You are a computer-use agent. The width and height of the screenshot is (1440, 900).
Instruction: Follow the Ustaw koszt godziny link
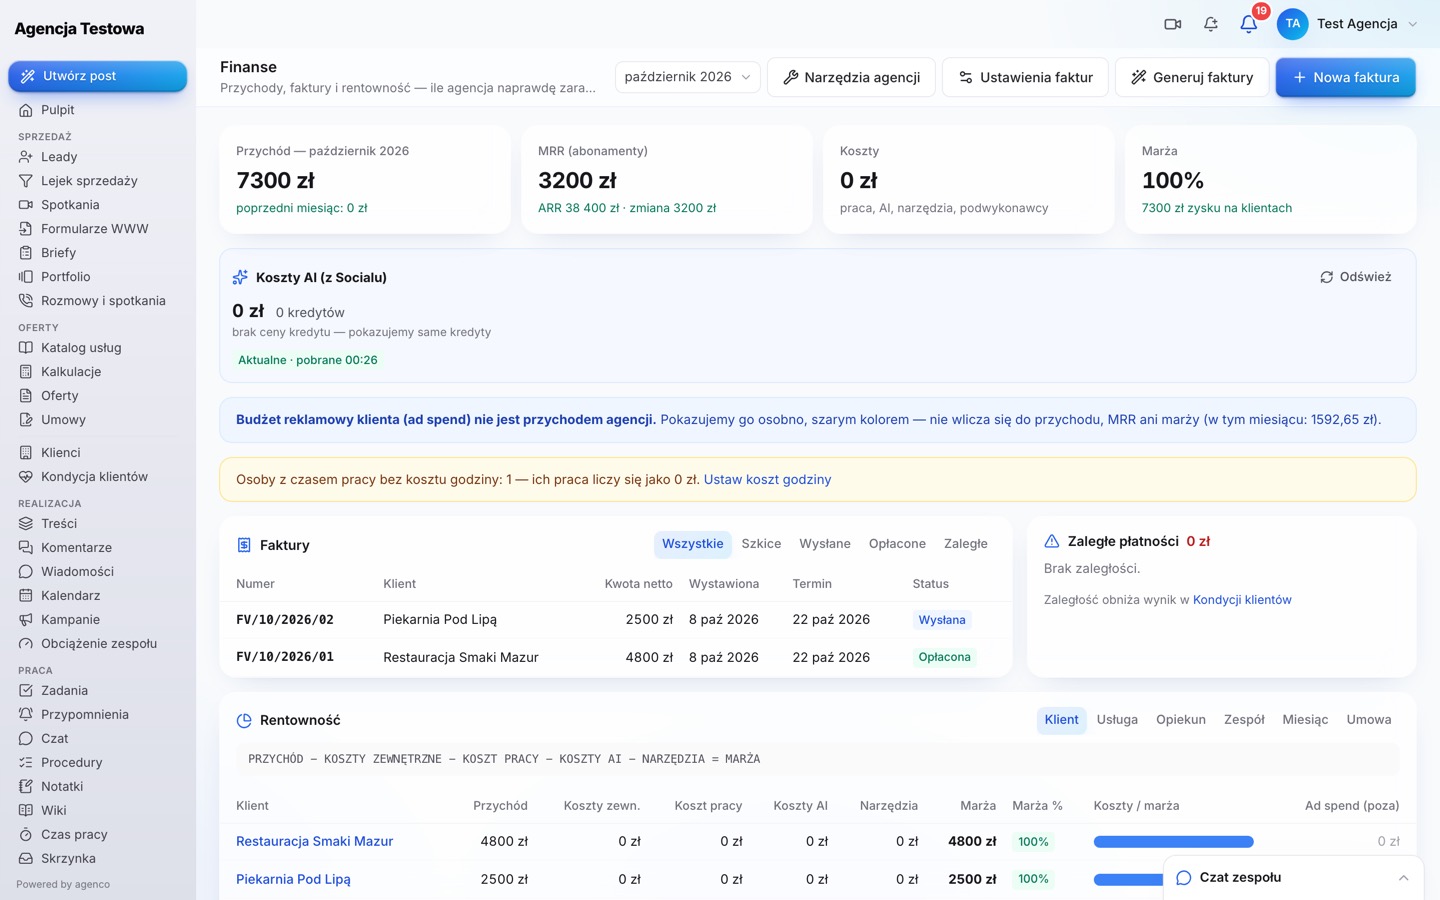pyautogui.click(x=768, y=480)
